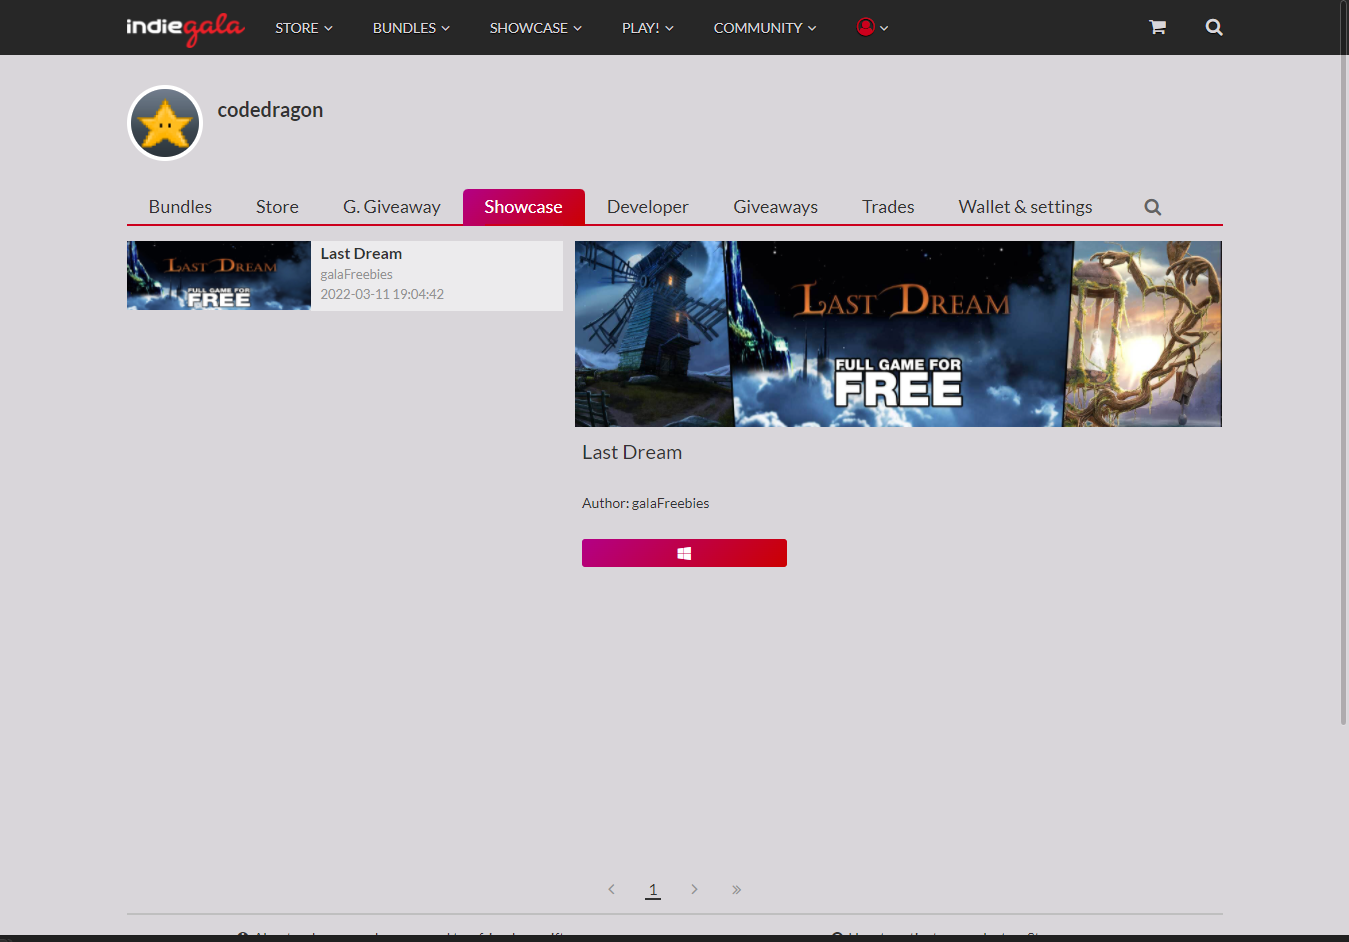Screen dimensions: 1349x942
Task: Expand the COMMUNITY dropdown menu
Action: pos(765,28)
